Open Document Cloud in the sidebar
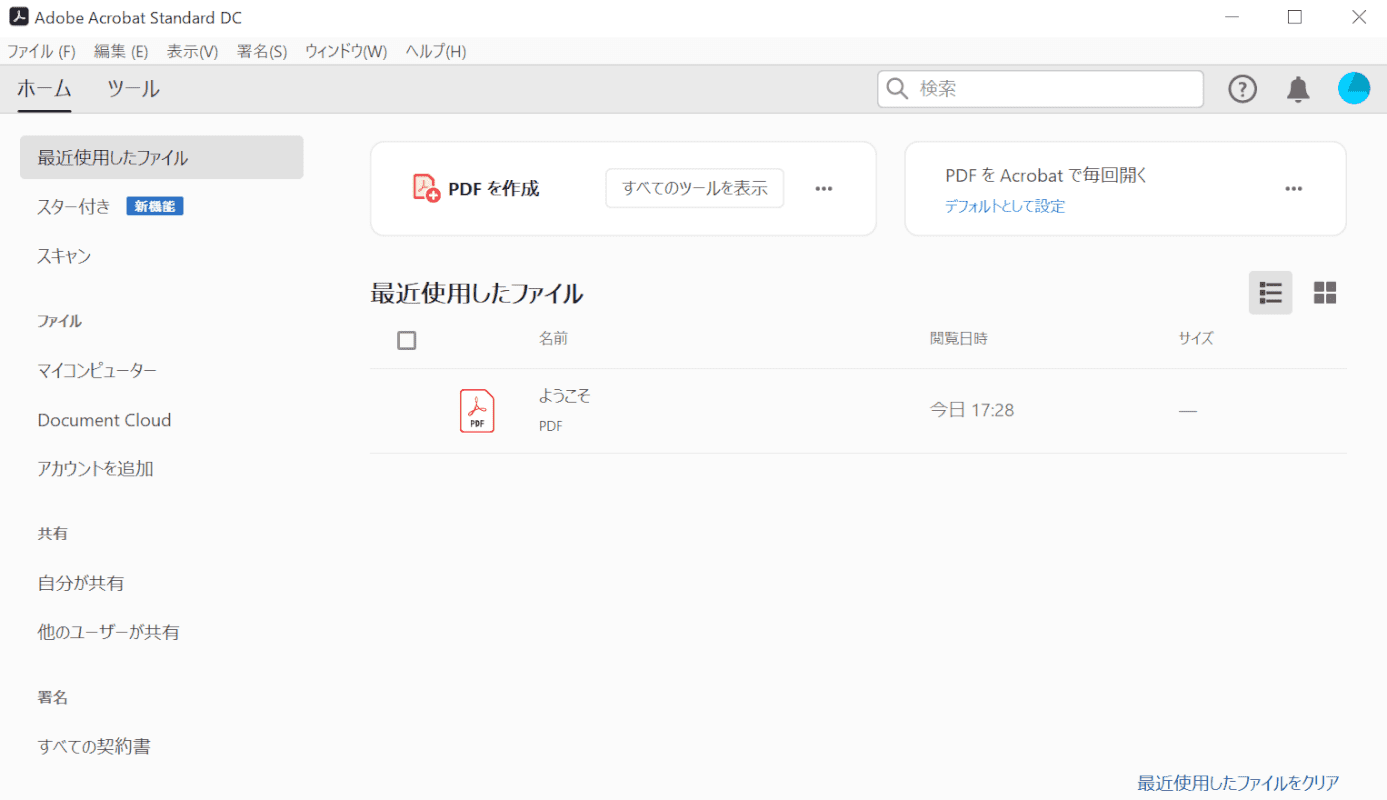Image resolution: width=1387 pixels, height=800 pixels. click(x=104, y=420)
